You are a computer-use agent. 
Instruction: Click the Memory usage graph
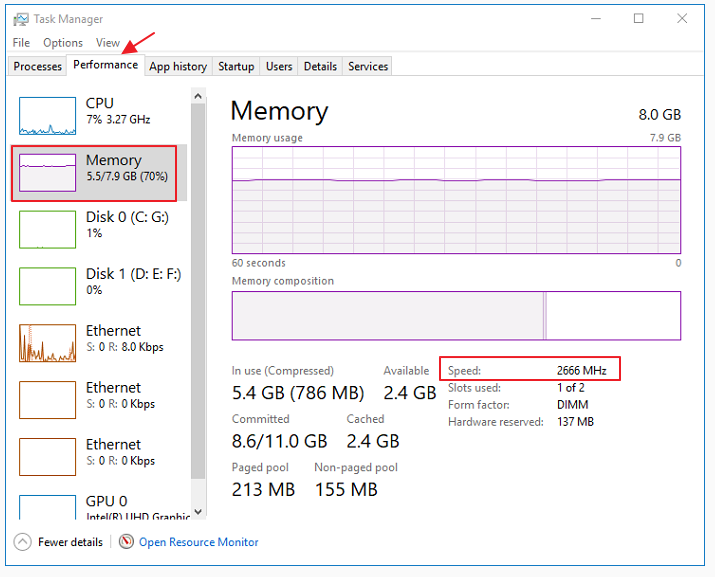456,200
